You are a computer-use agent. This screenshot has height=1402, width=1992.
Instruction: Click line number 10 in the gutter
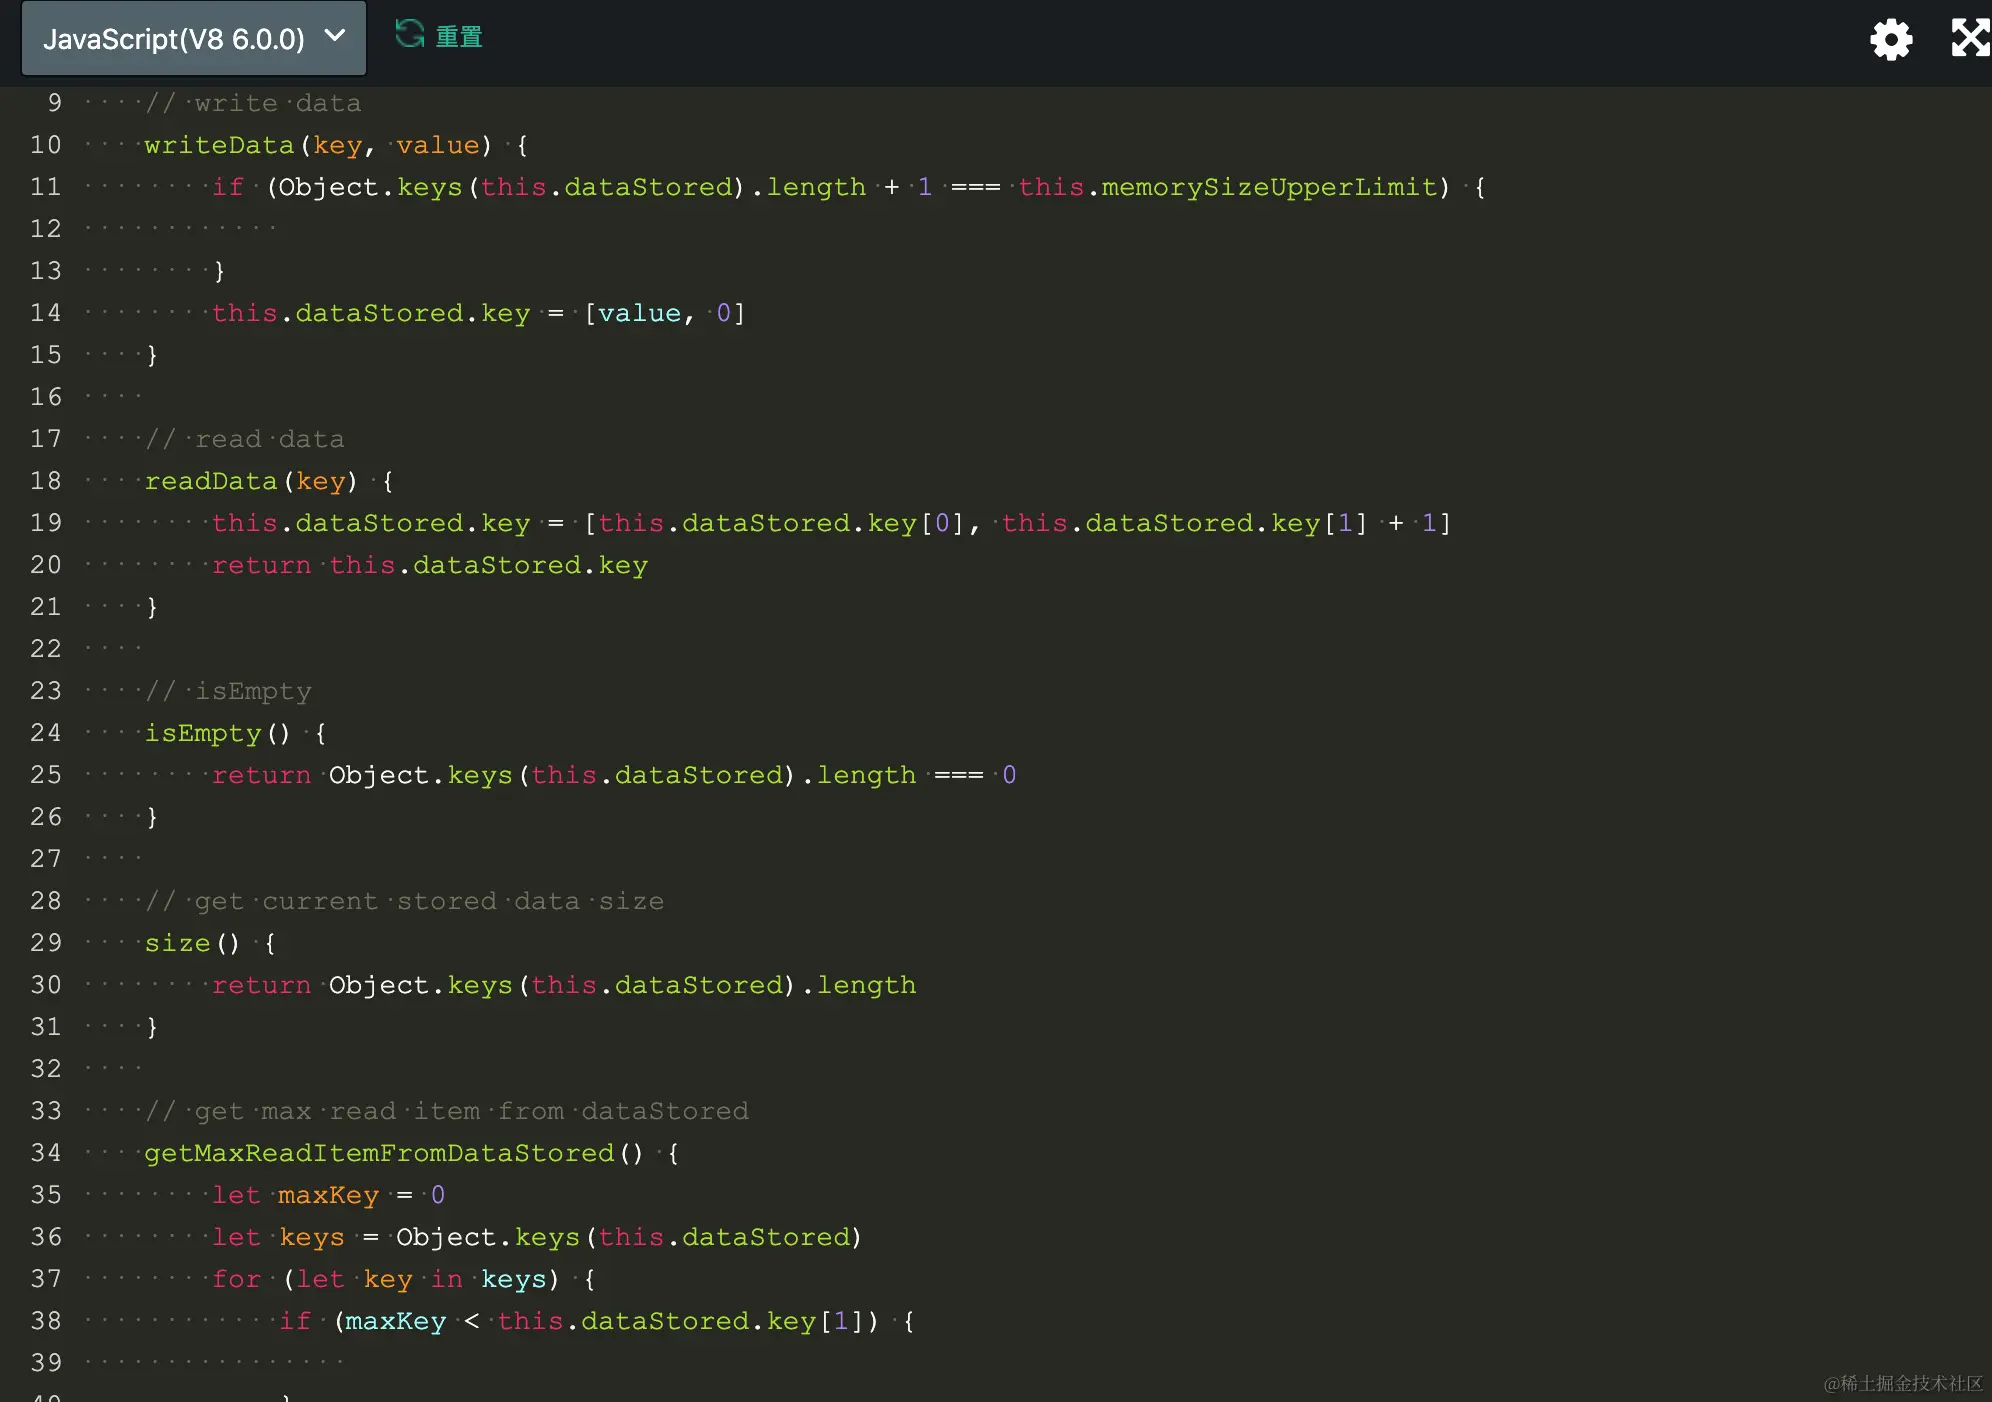click(x=46, y=145)
